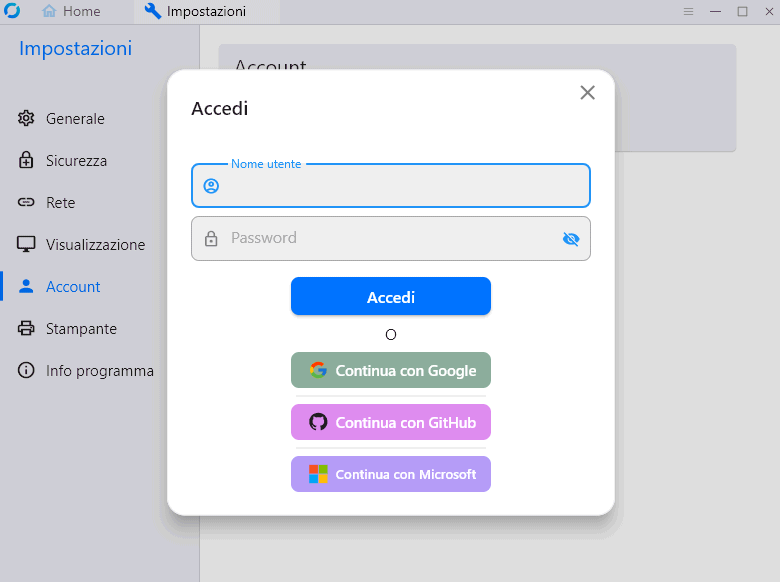
Task: Click the wrench icon on Impostazioni tab
Action: click(x=153, y=11)
